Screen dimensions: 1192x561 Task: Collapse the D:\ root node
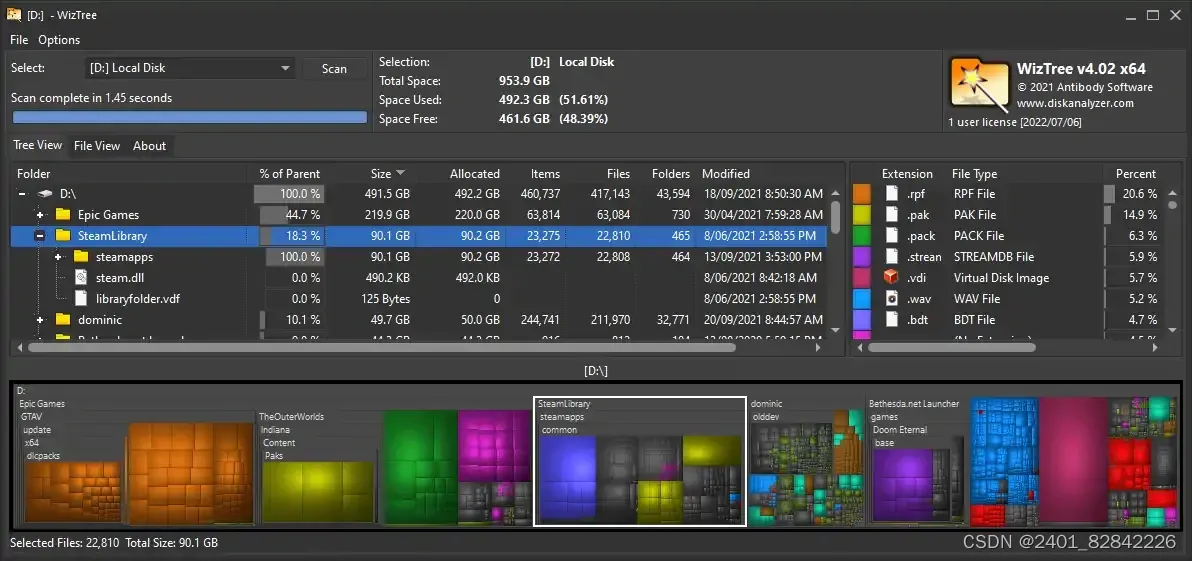point(22,194)
